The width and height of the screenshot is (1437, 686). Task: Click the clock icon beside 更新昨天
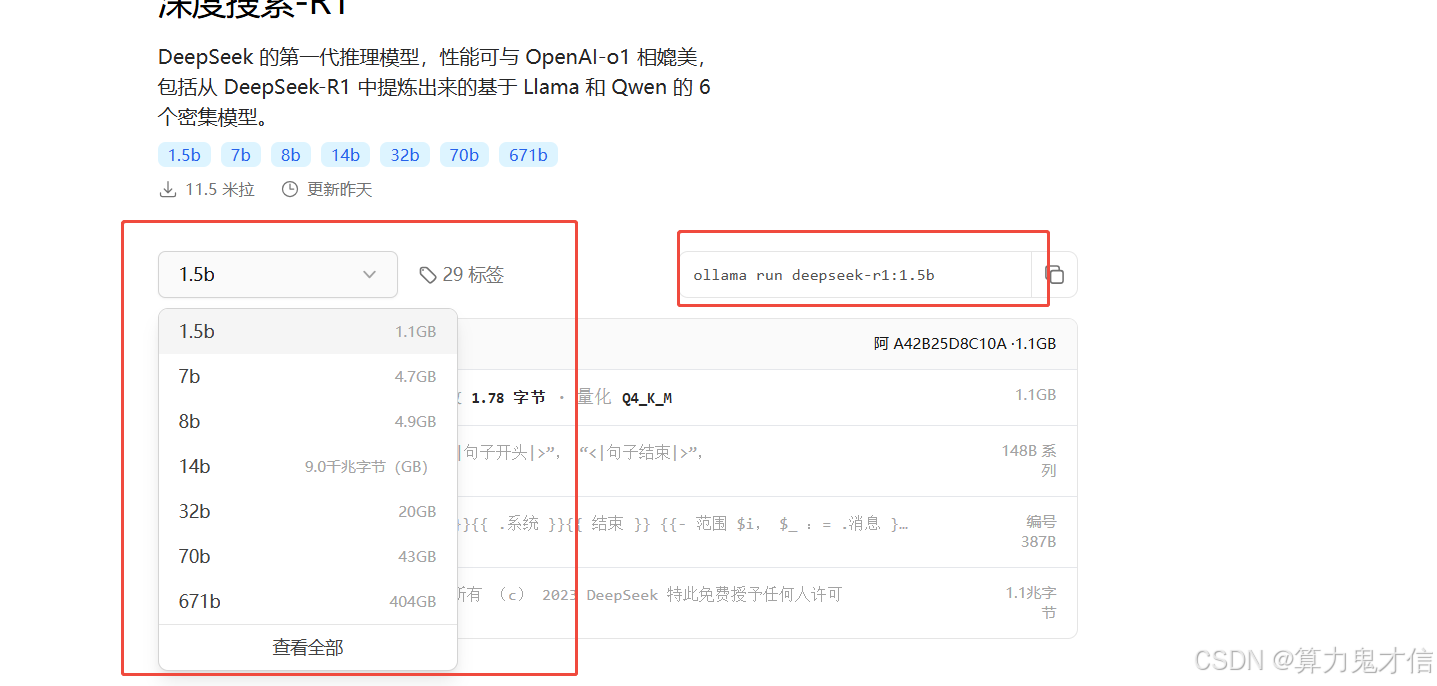click(290, 189)
